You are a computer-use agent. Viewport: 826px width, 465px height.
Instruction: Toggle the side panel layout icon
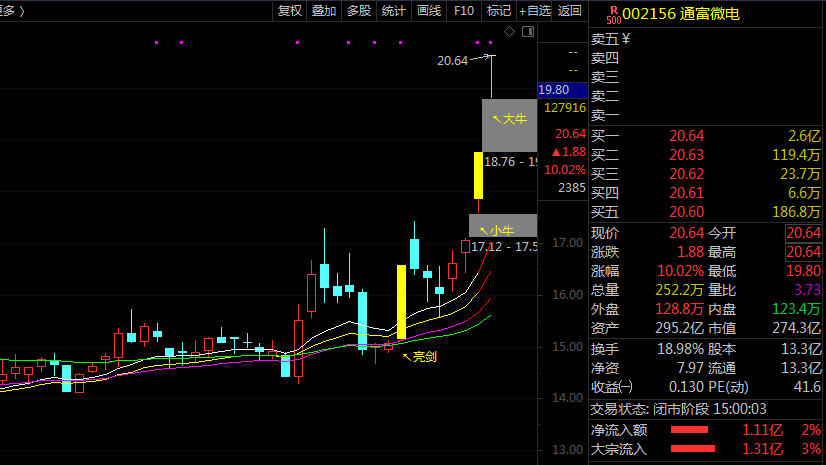tap(528, 32)
